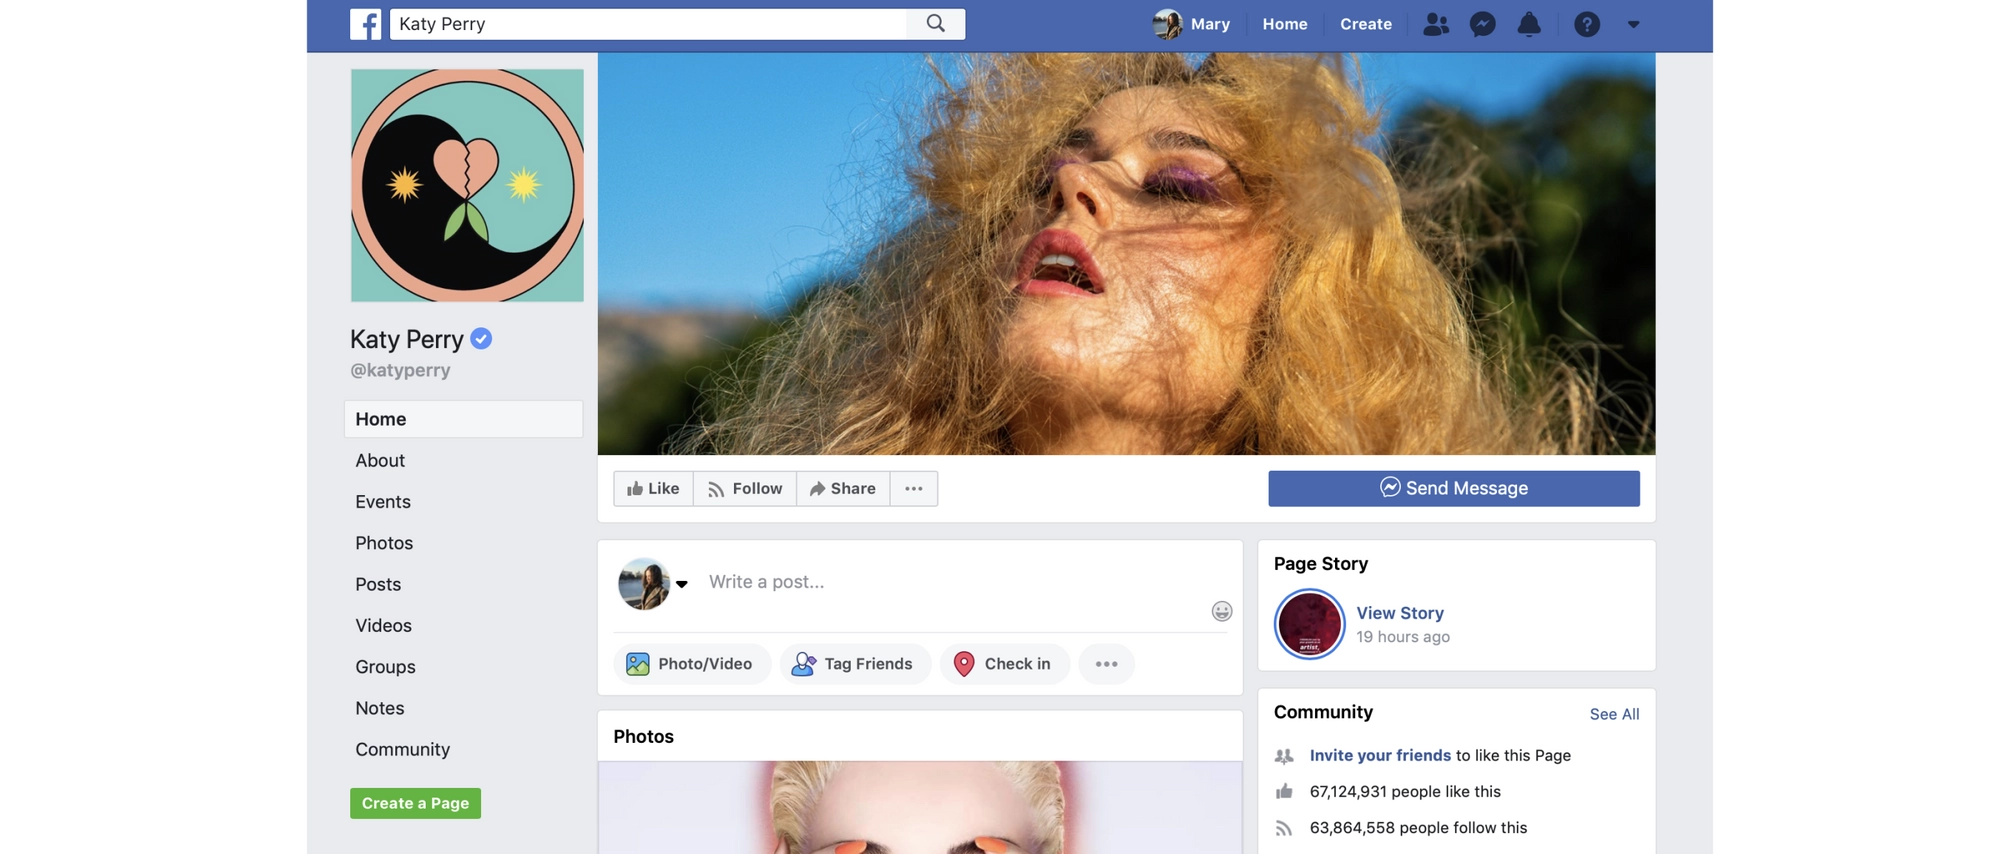Screen dimensions: 2000x854
Task: Click the follow feed icon in Community
Action: coord(1284,828)
